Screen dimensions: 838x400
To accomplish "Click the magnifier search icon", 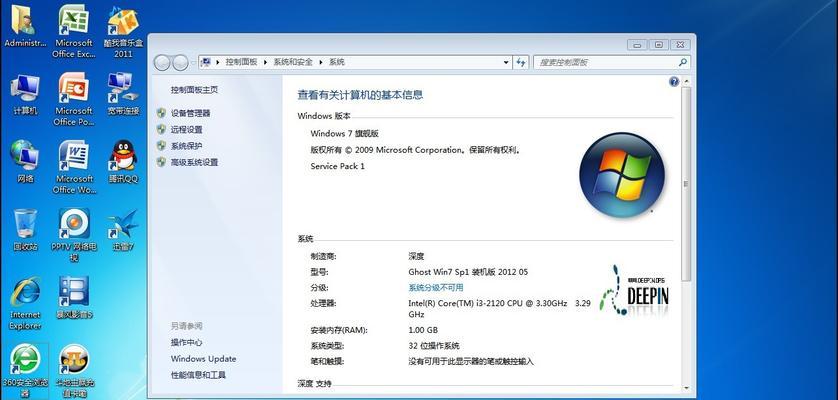I will point(682,62).
